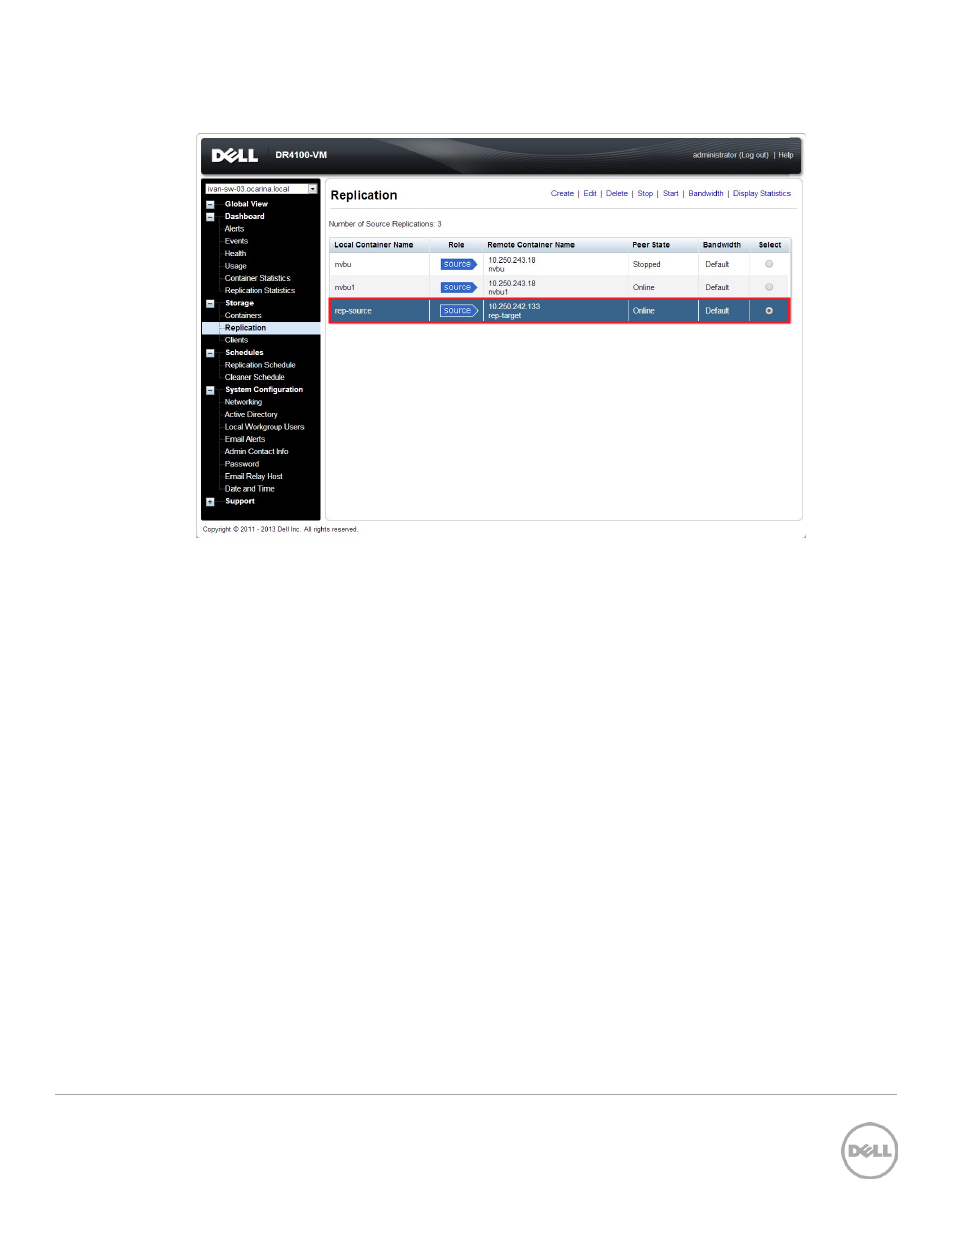Open the Usage page

(x=235, y=266)
